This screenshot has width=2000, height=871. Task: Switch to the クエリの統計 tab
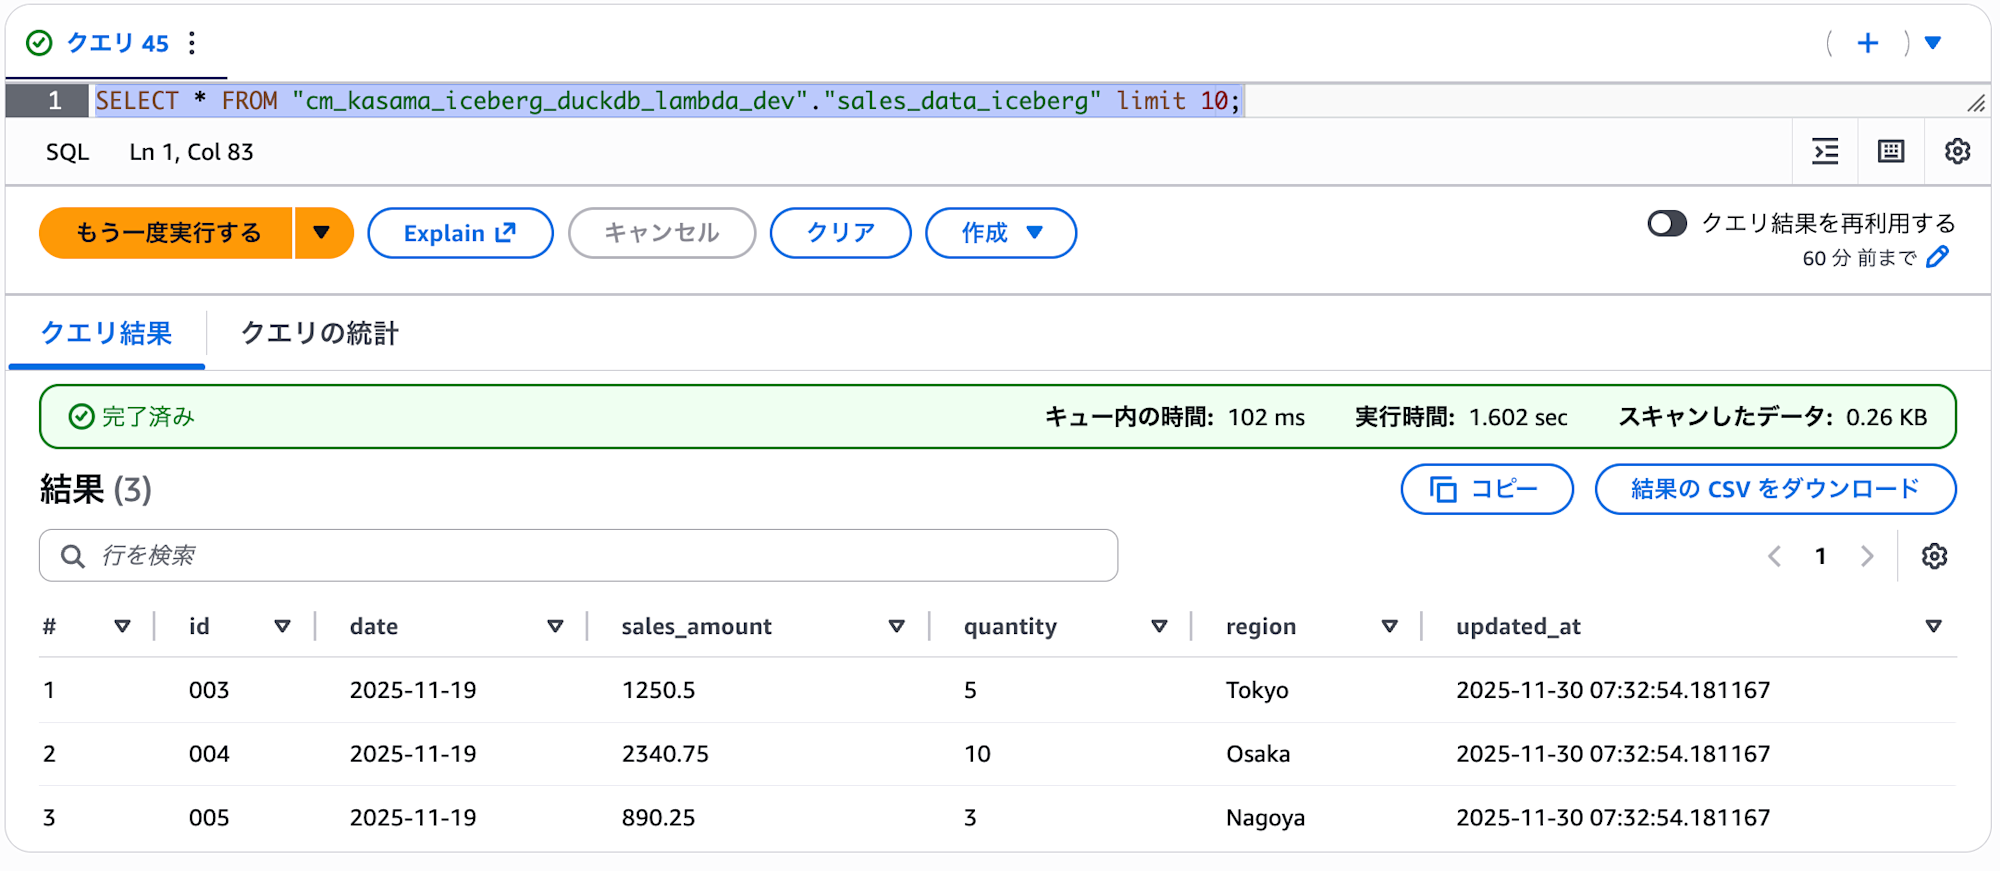(x=320, y=333)
